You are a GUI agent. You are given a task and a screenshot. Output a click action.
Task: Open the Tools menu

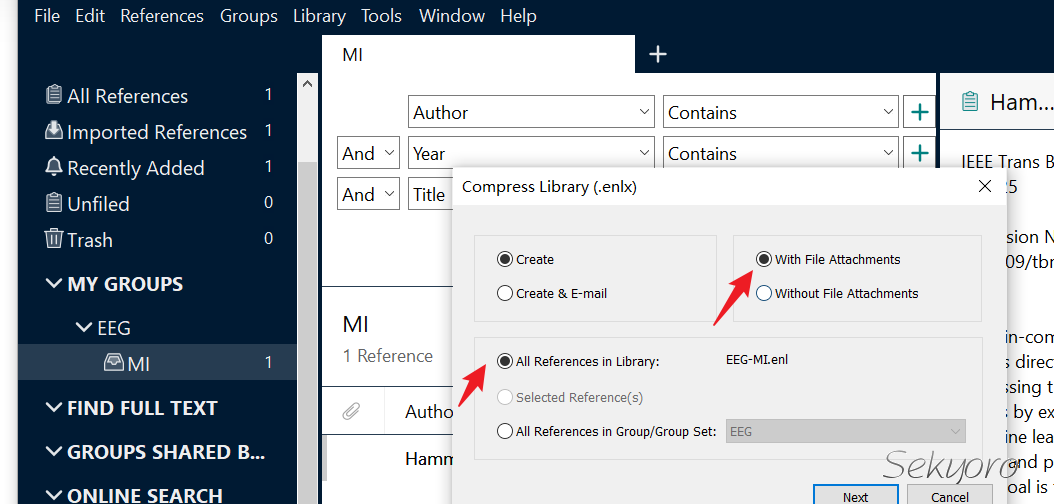pos(381,16)
